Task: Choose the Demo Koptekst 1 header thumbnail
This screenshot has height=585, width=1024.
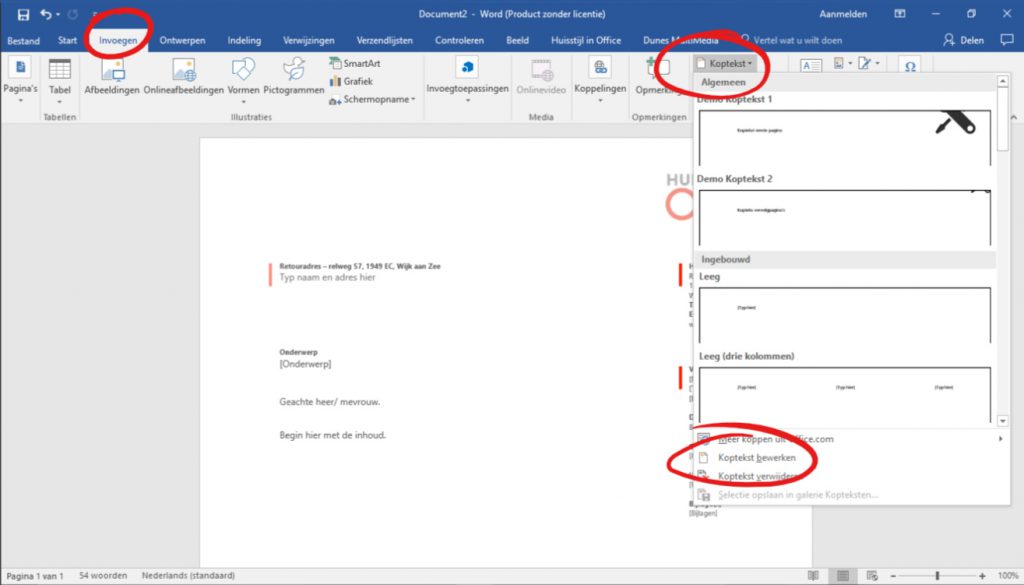Action: 844,137
